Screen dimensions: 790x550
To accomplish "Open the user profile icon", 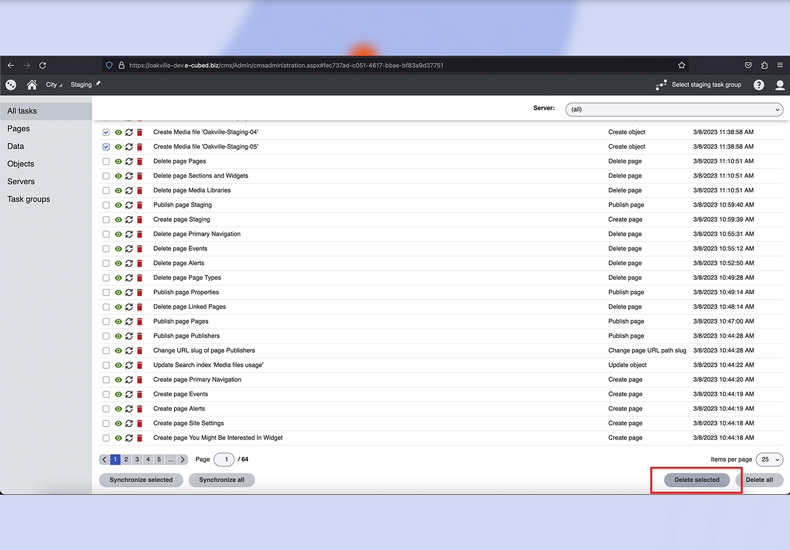I will [780, 85].
